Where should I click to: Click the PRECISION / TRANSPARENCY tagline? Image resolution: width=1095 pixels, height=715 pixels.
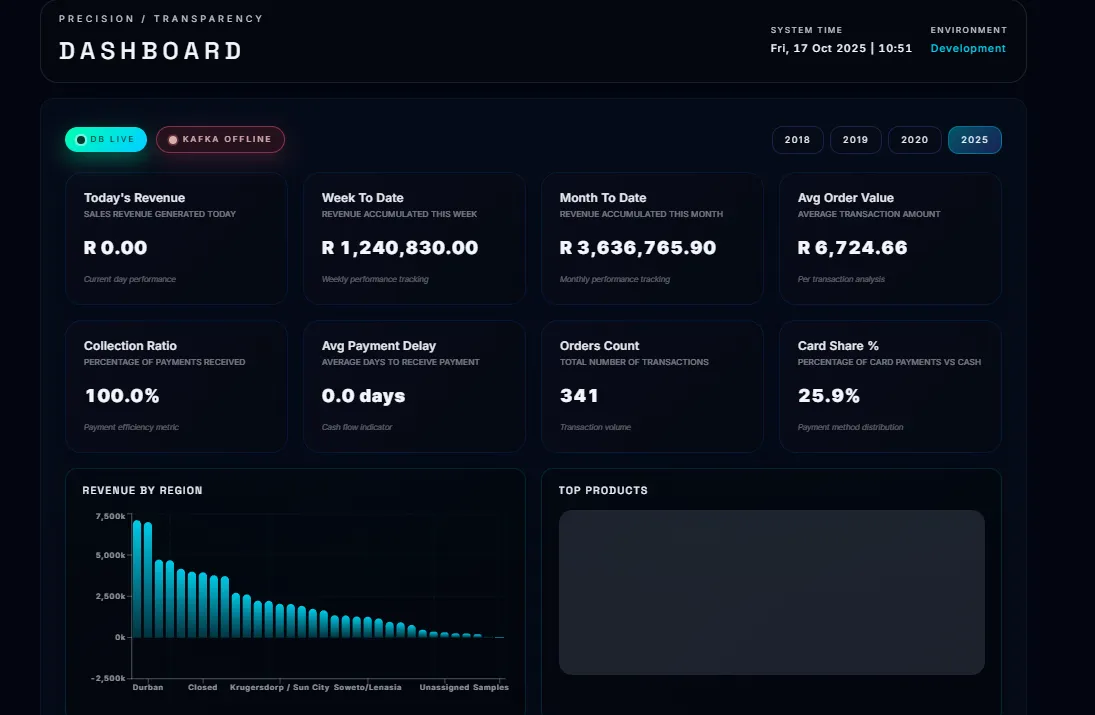coord(161,19)
